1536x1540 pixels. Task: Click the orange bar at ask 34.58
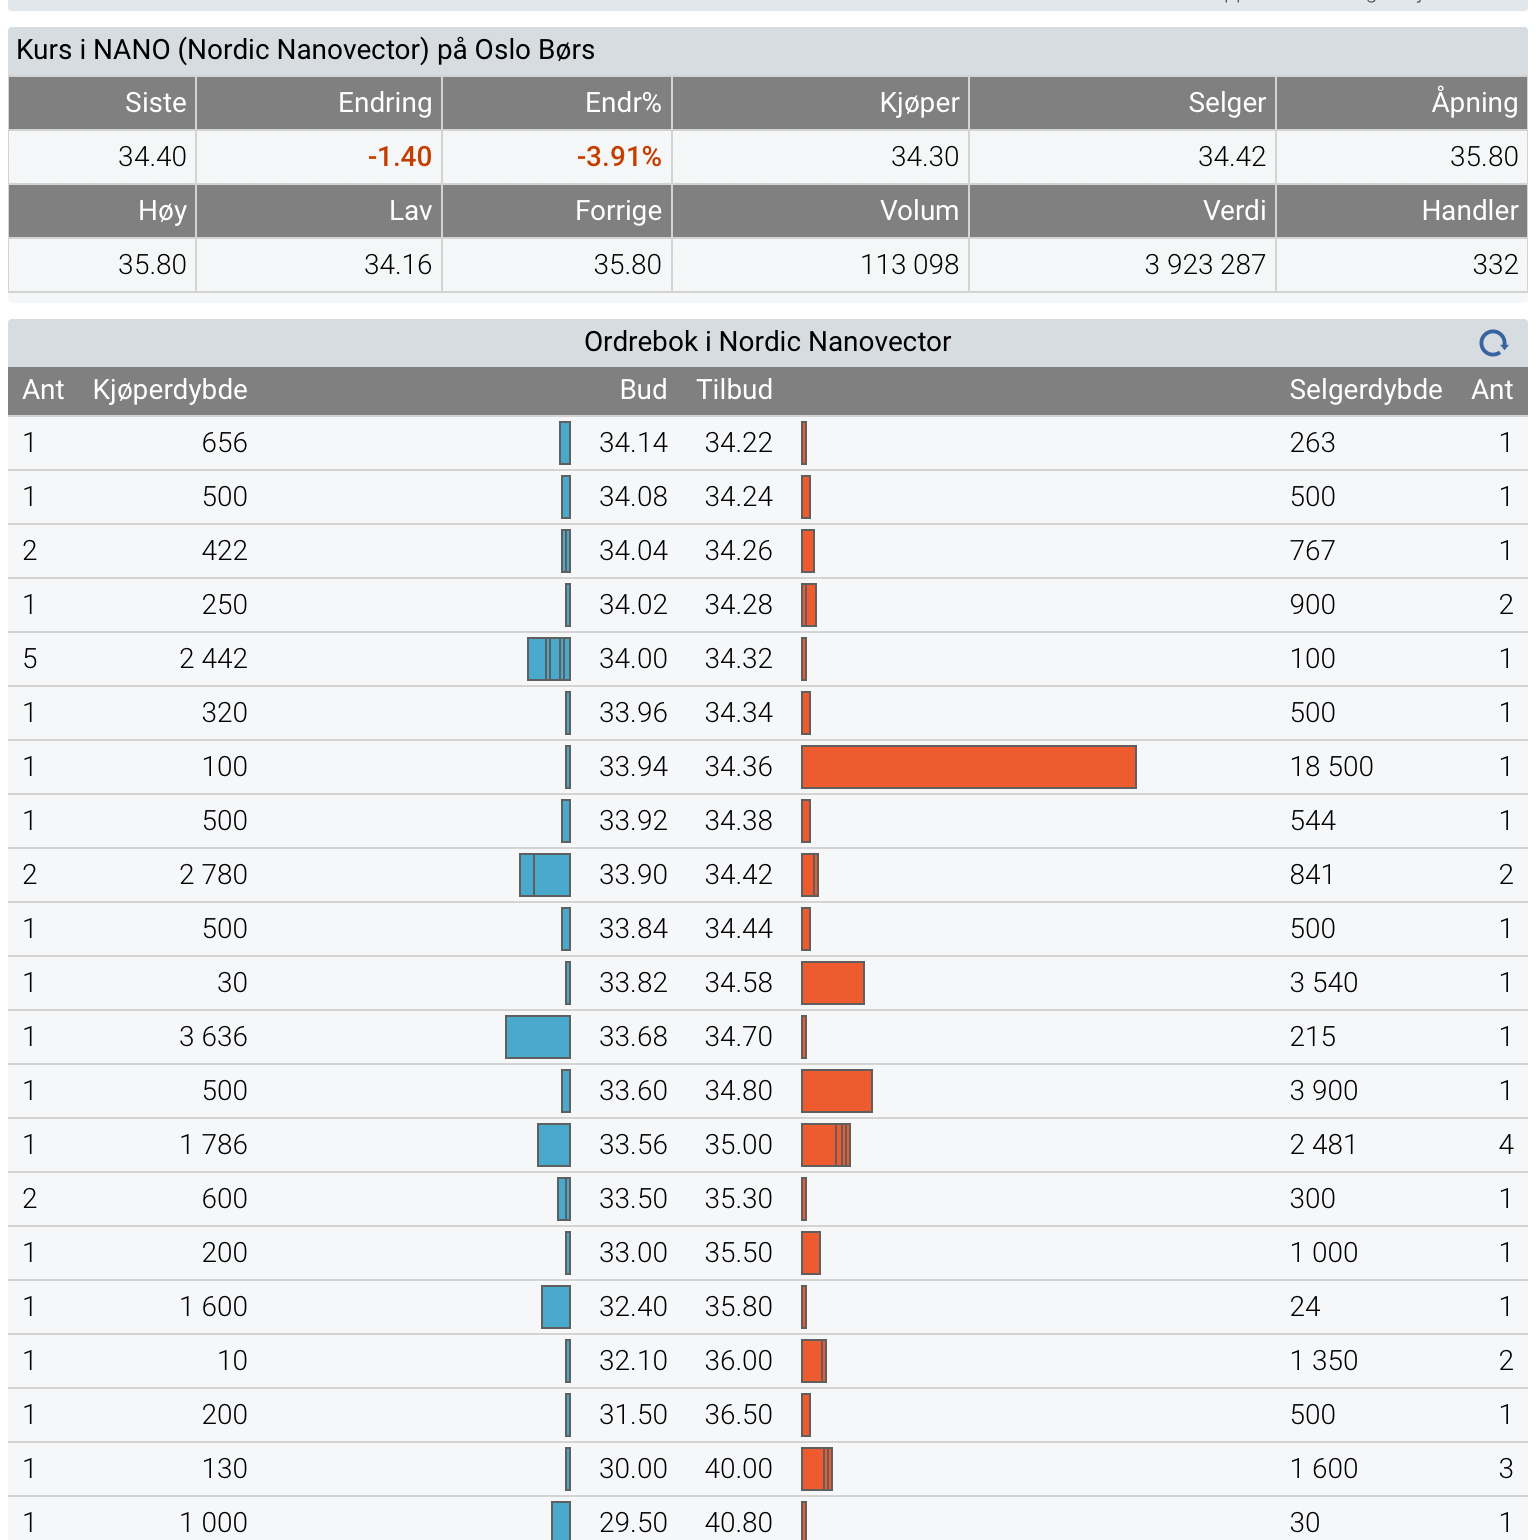point(833,983)
